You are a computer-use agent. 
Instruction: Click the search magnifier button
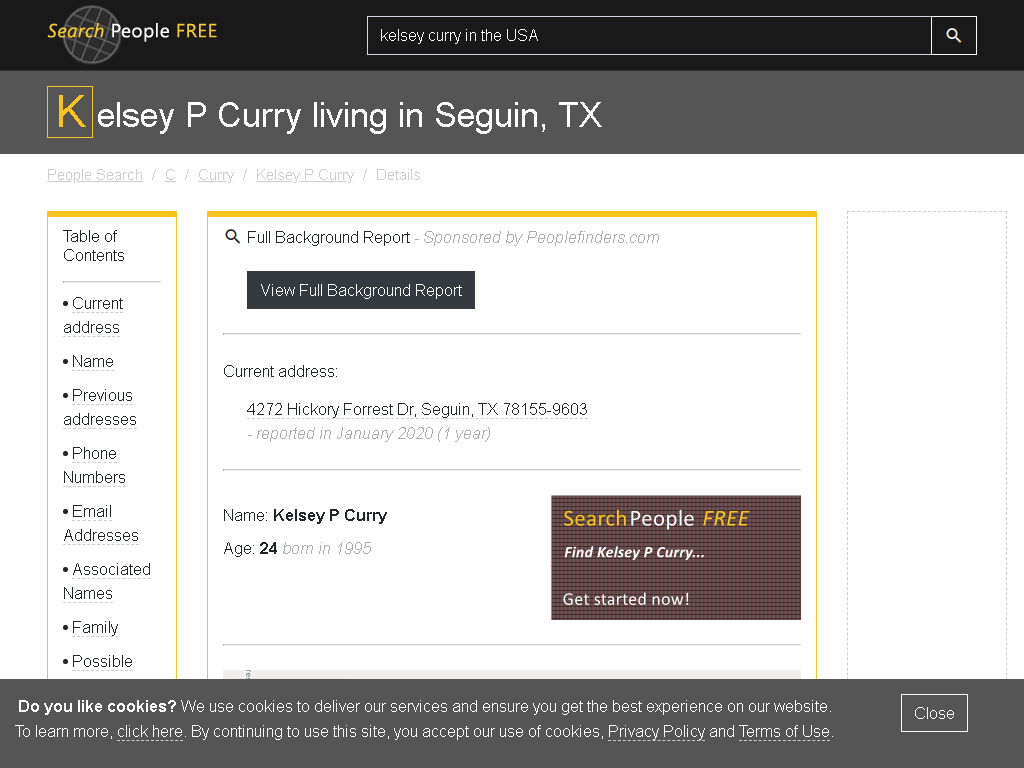[x=953, y=35]
